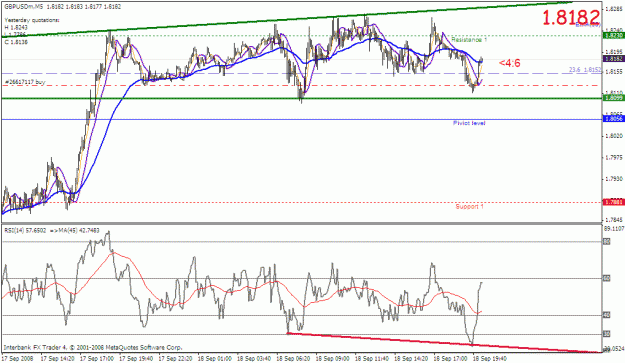Click the 'C 1.8136' yesterday close value

pos(16,42)
